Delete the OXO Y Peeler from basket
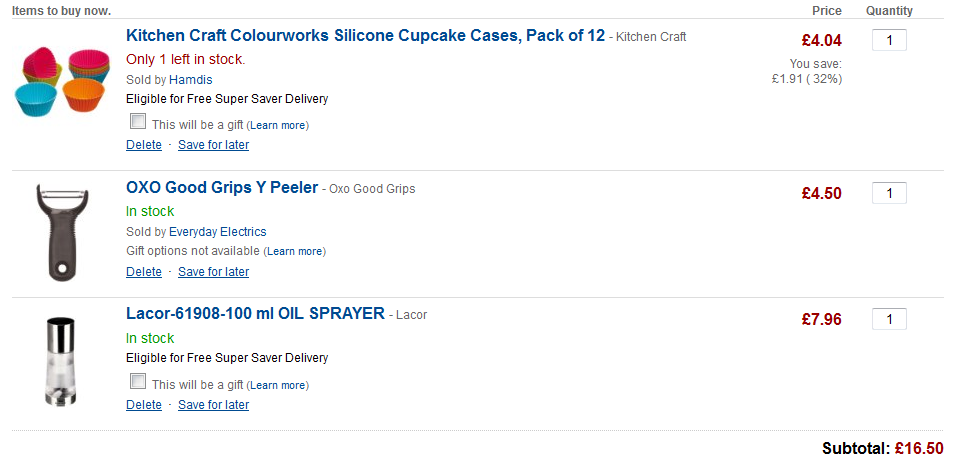This screenshot has width=964, height=471. click(x=144, y=272)
